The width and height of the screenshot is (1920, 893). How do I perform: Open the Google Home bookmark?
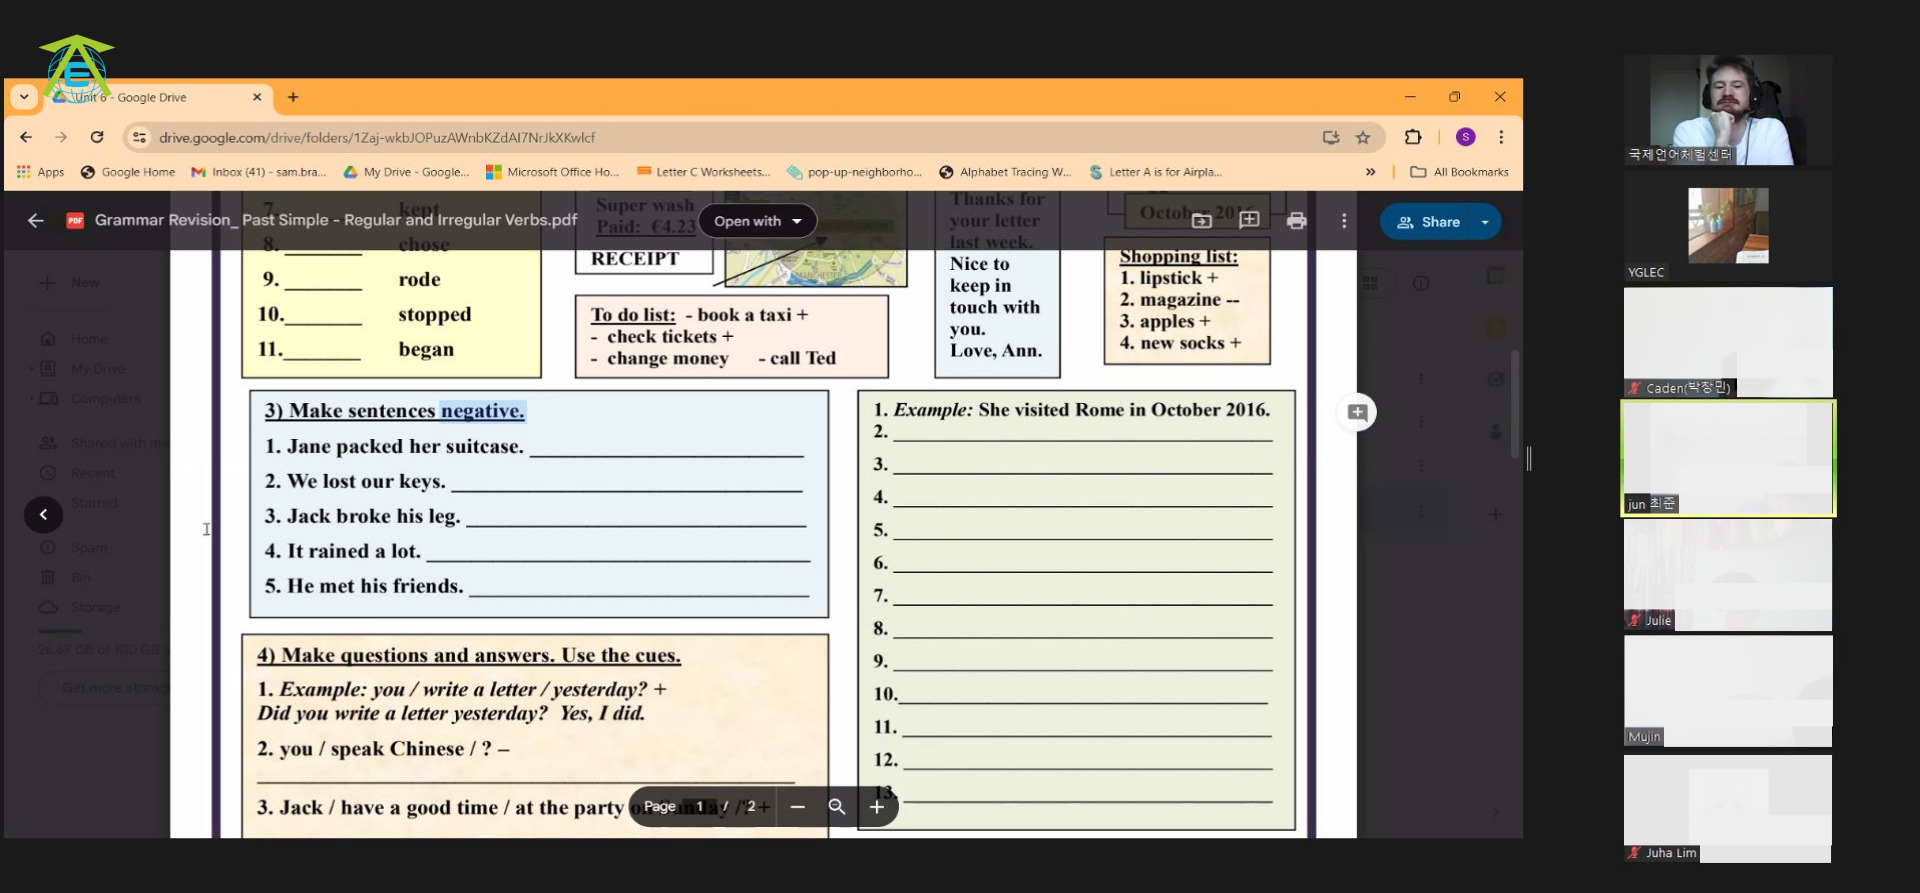coord(128,172)
